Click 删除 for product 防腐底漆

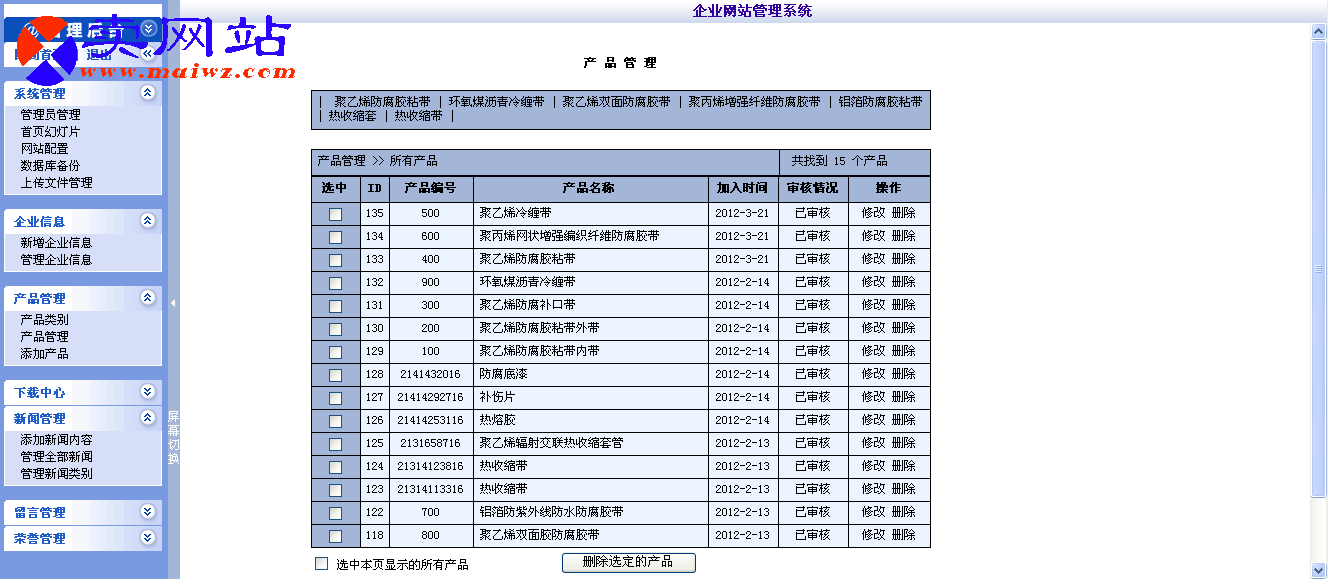(903, 374)
